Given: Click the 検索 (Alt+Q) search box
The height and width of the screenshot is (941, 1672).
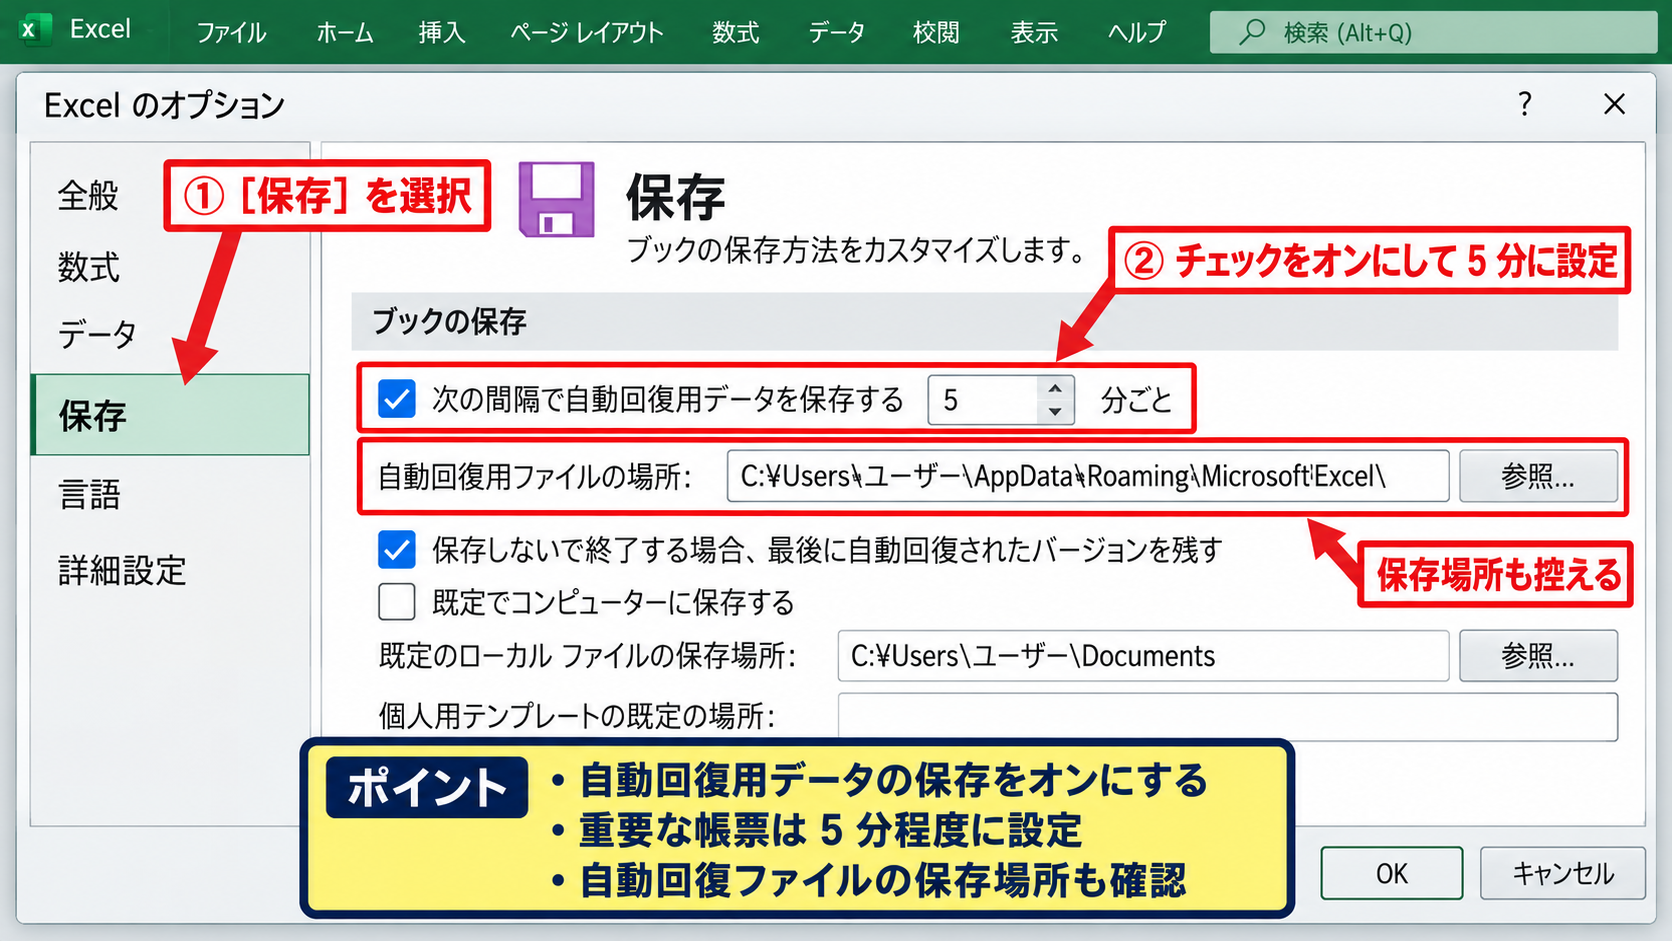Looking at the screenshot, I should tap(1433, 32).
